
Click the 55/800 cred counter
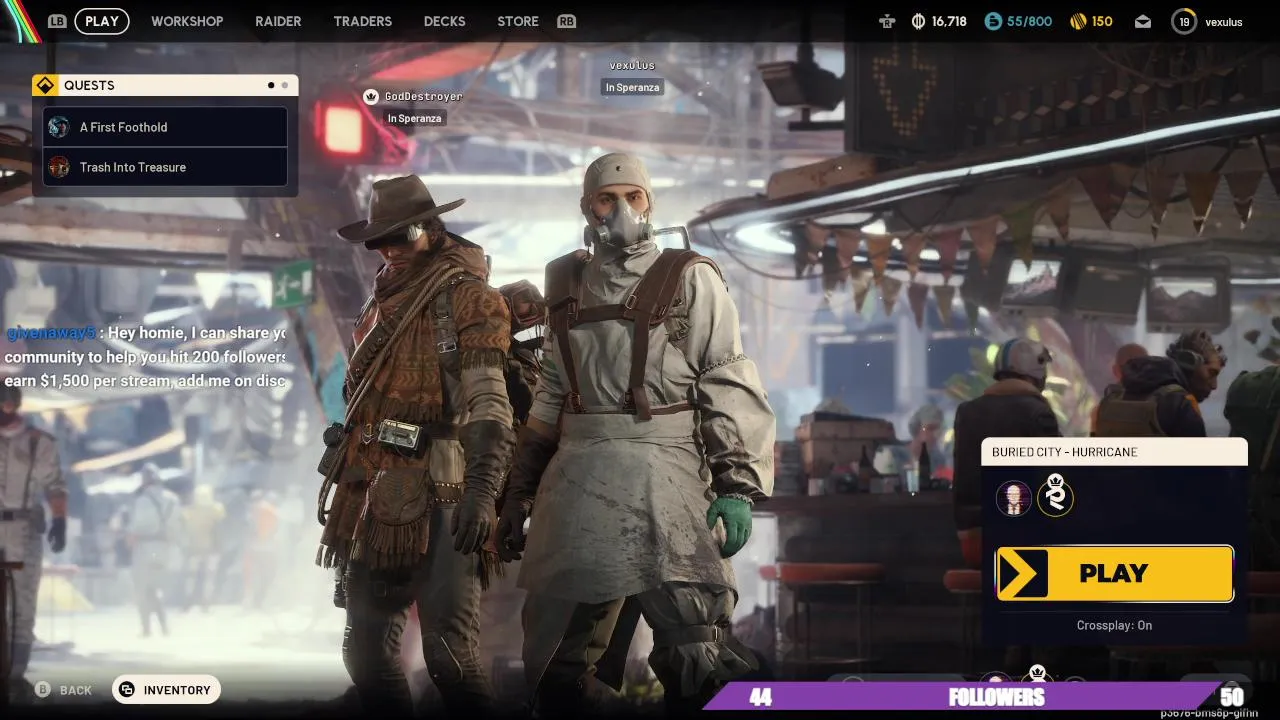(x=1029, y=21)
